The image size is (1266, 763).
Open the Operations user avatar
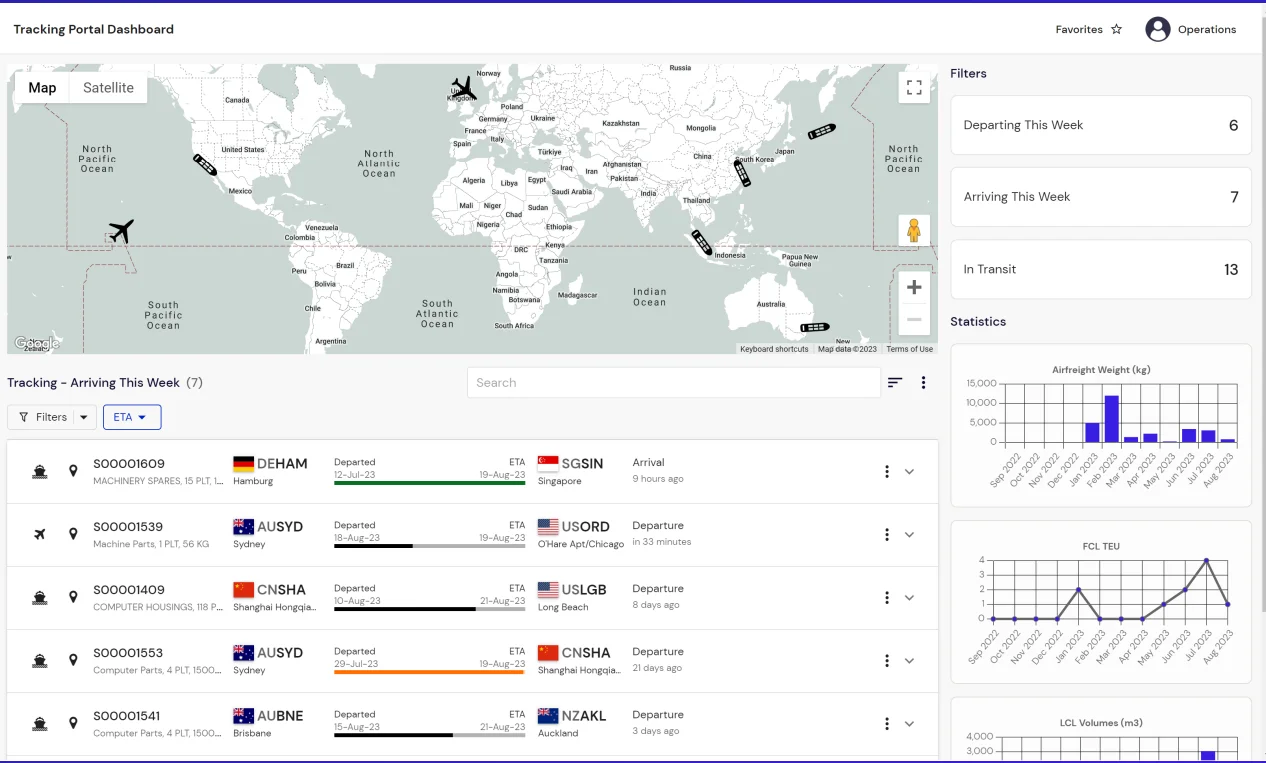[x=1158, y=29]
